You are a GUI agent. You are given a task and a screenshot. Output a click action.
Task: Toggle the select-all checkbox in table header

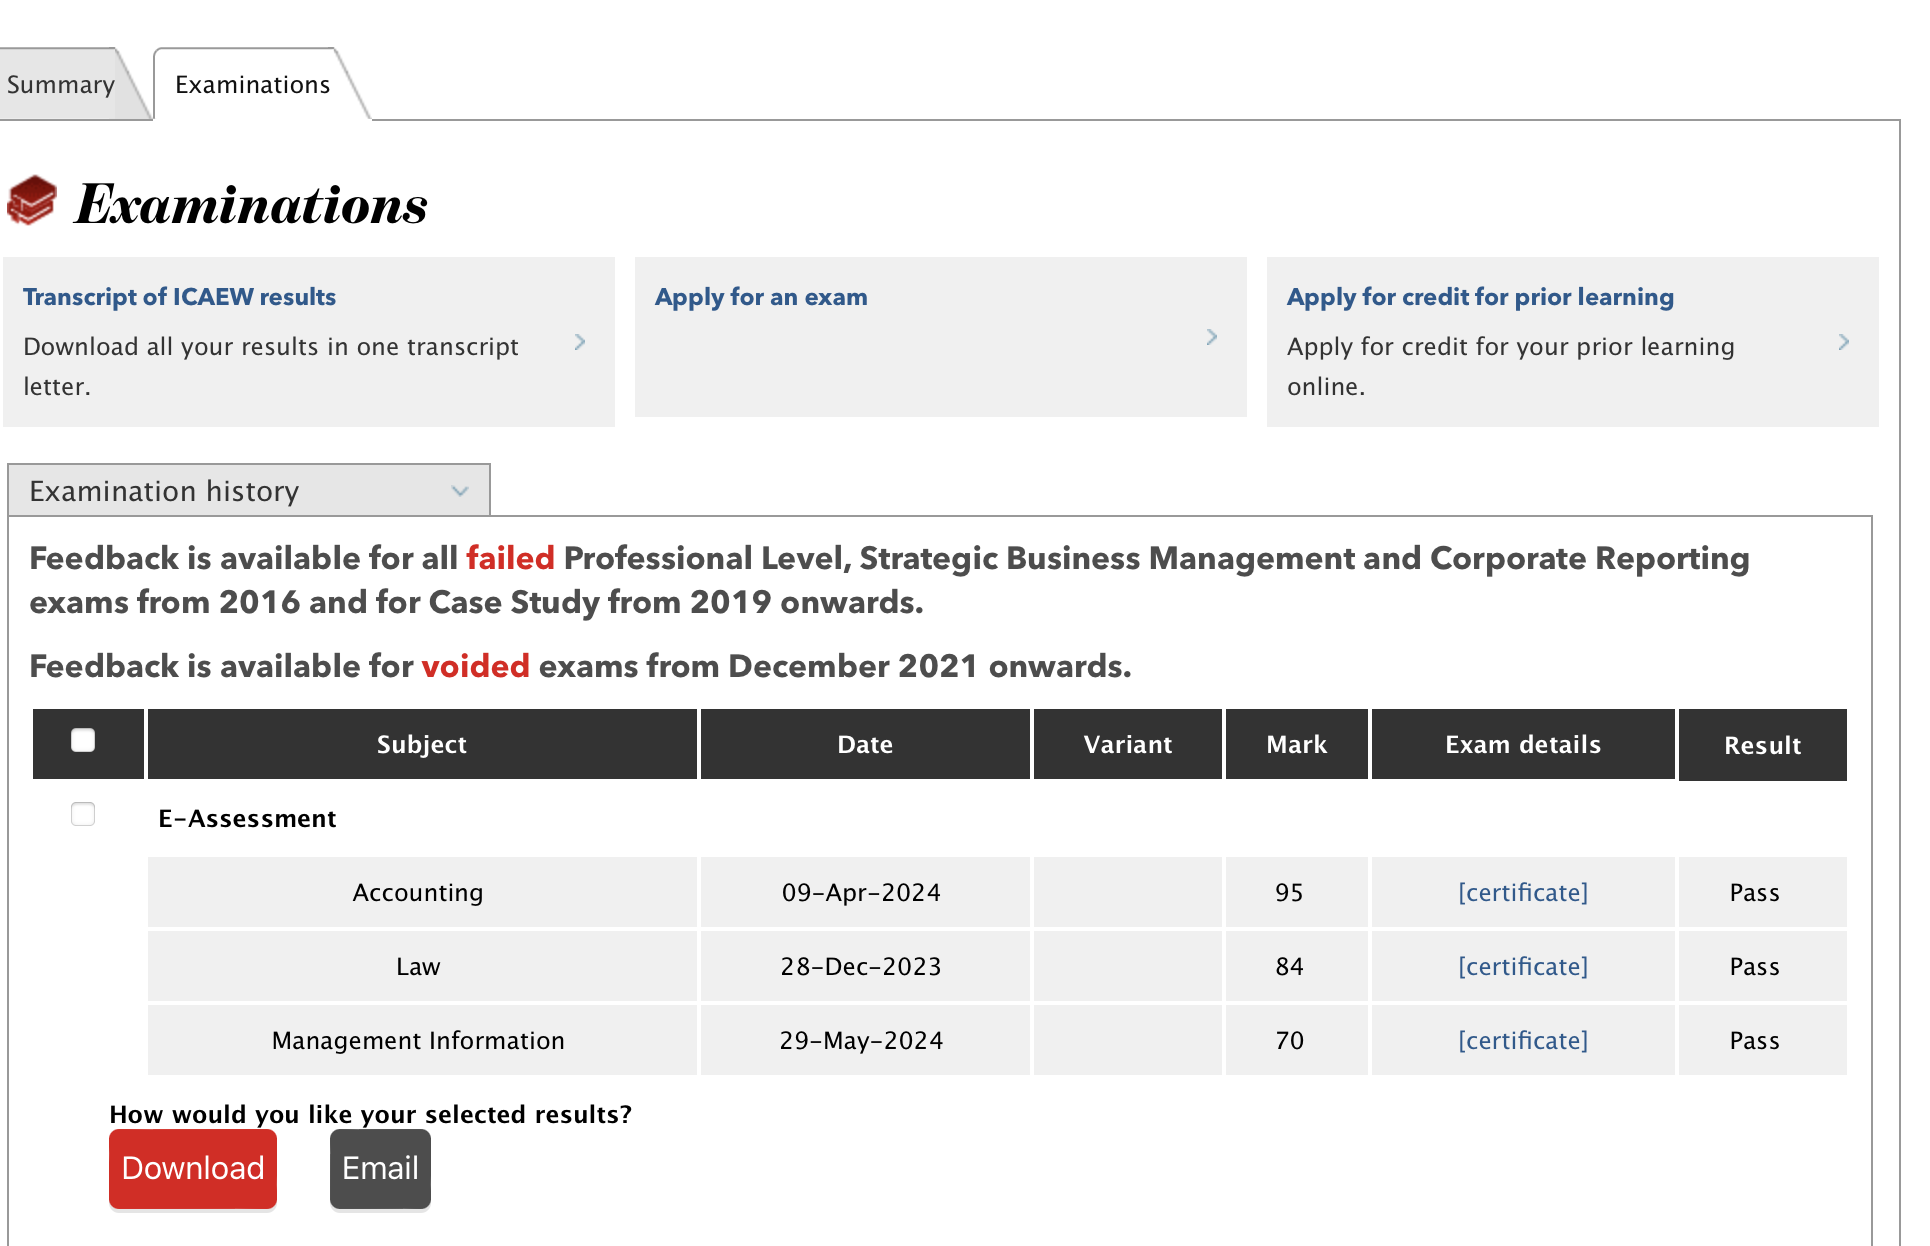83,740
